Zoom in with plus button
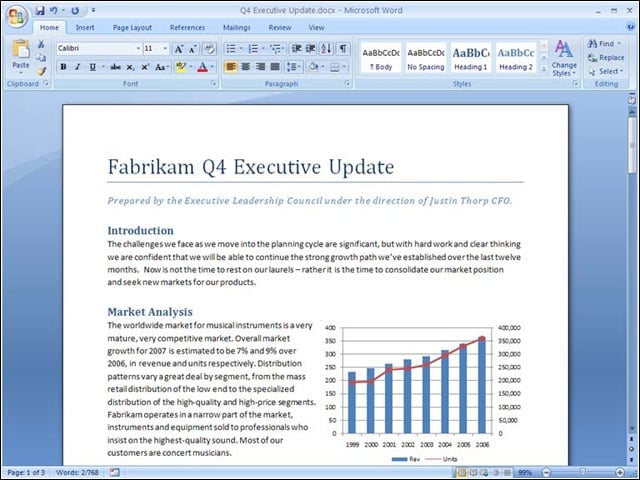The width and height of the screenshot is (640, 480). click(x=620, y=473)
